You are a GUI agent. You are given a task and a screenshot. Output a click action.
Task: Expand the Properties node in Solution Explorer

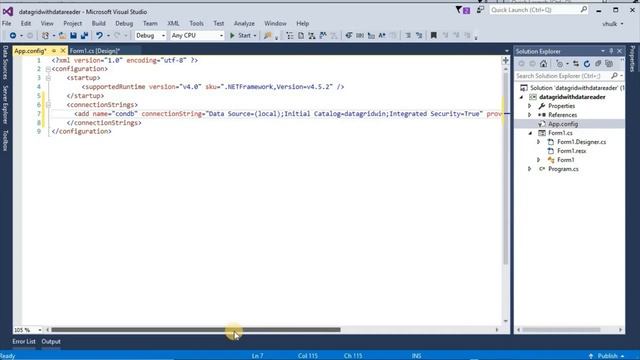pyautogui.click(x=530, y=106)
